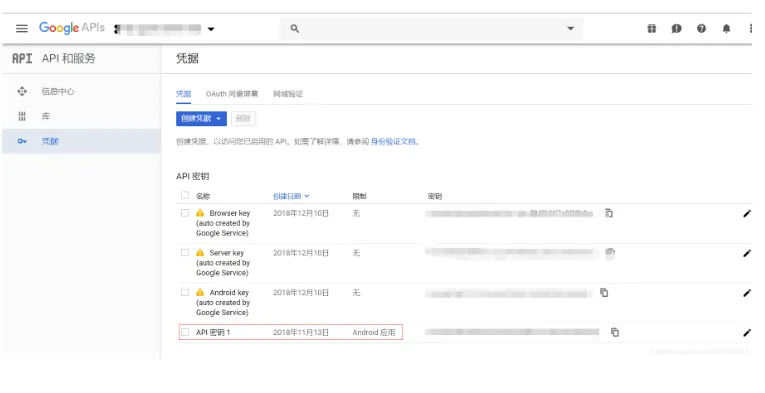The height and width of the screenshot is (393, 765).
Task: Click the Server key 无 restriction cell
Action: (356, 253)
